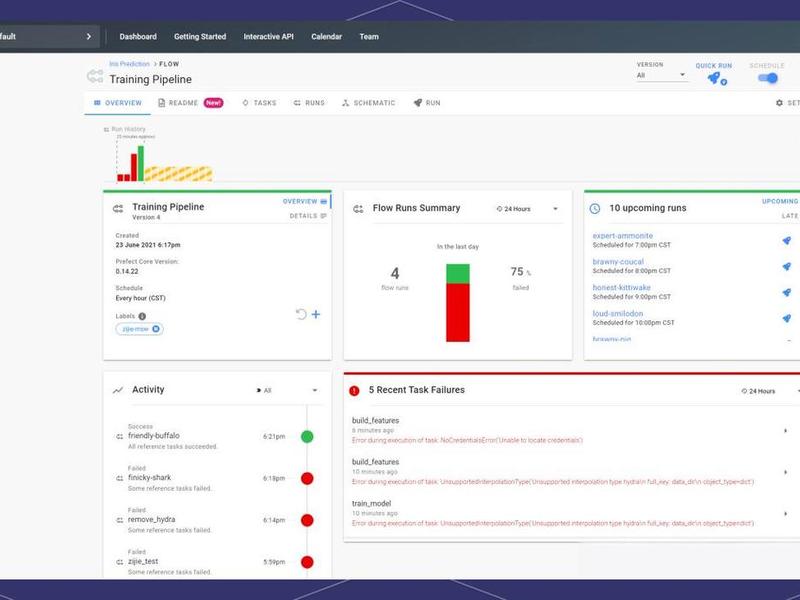Image resolution: width=800 pixels, height=600 pixels.
Task: Select the Overview tab
Action: click(118, 103)
